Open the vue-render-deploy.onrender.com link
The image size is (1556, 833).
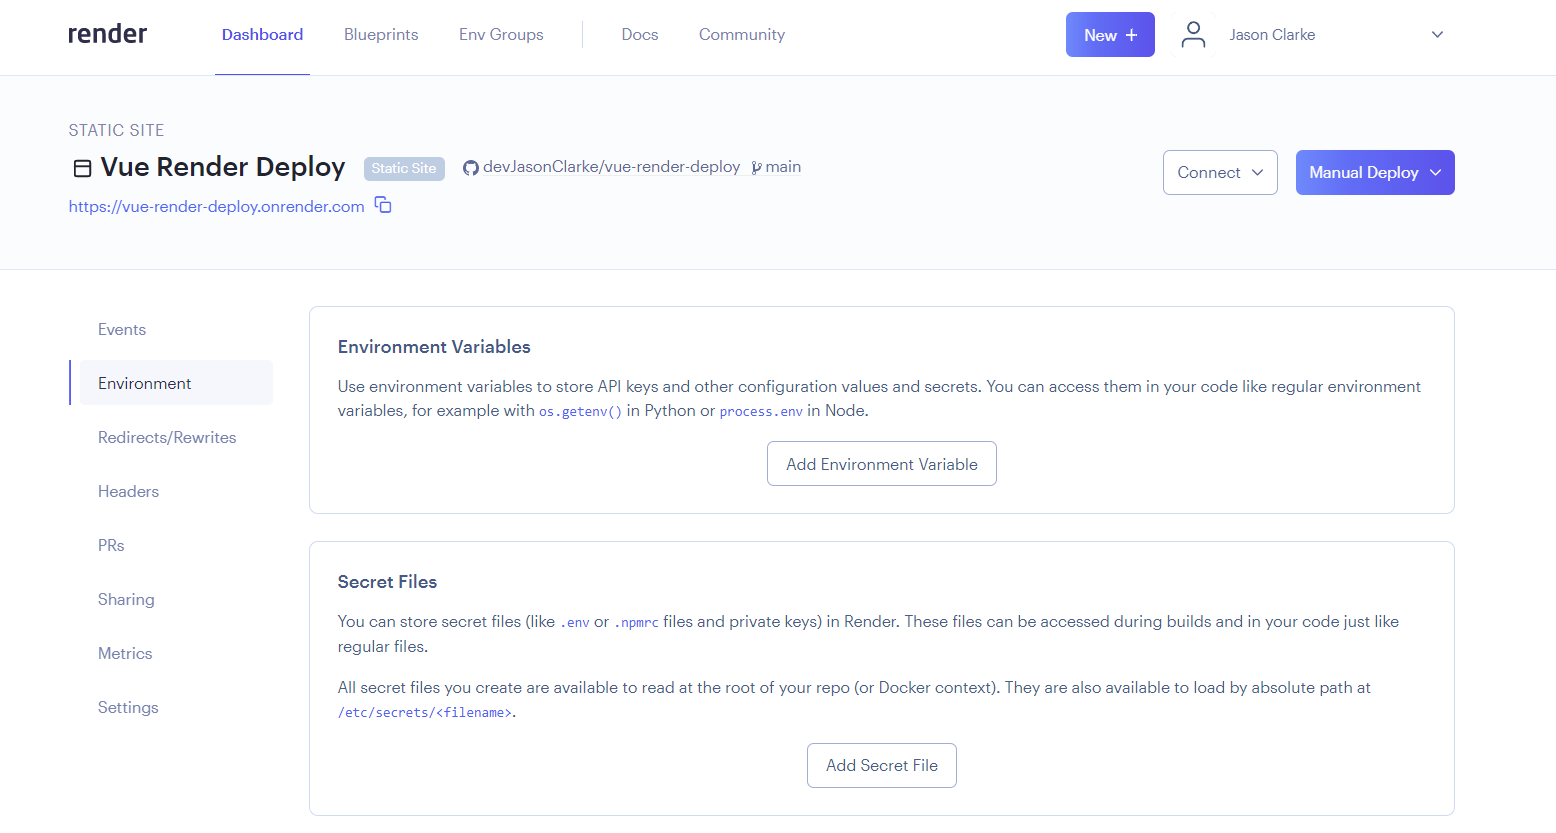click(216, 206)
